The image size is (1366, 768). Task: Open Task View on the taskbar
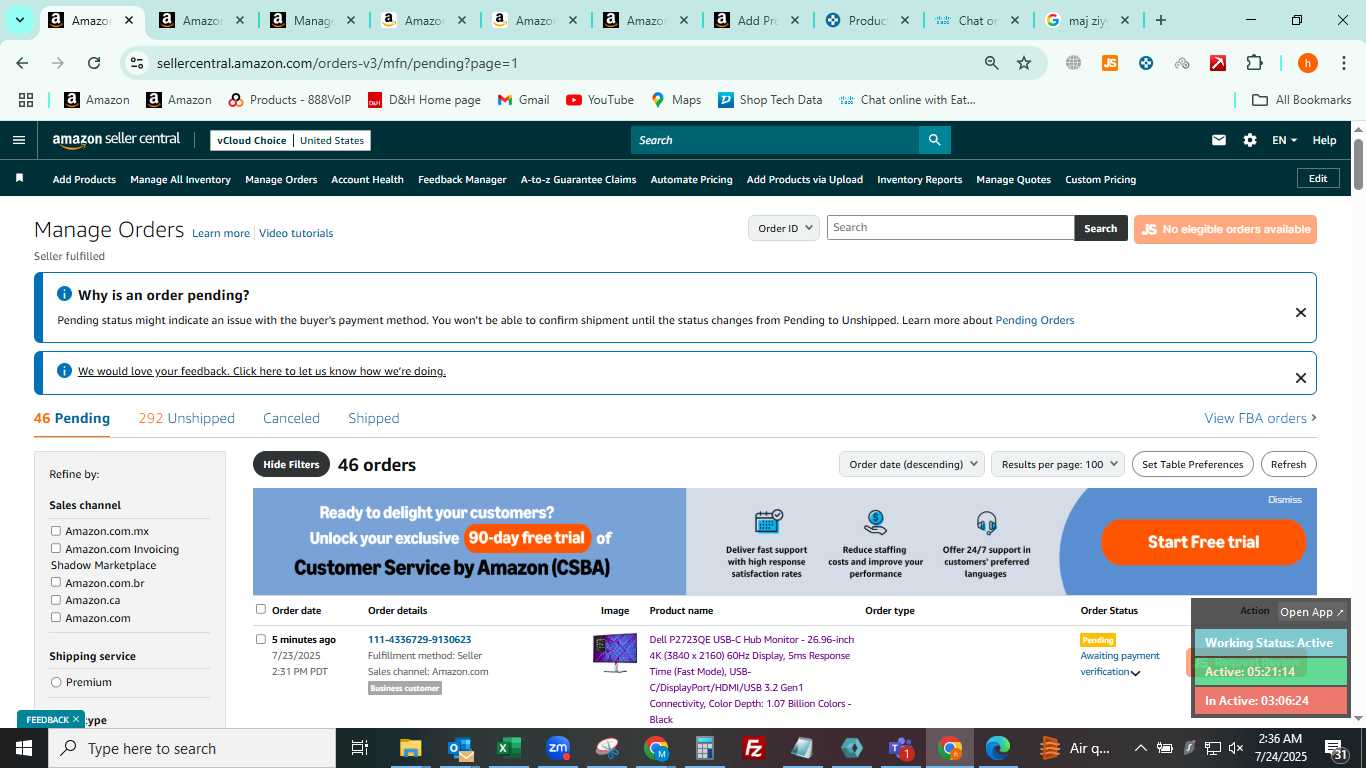tap(360, 748)
